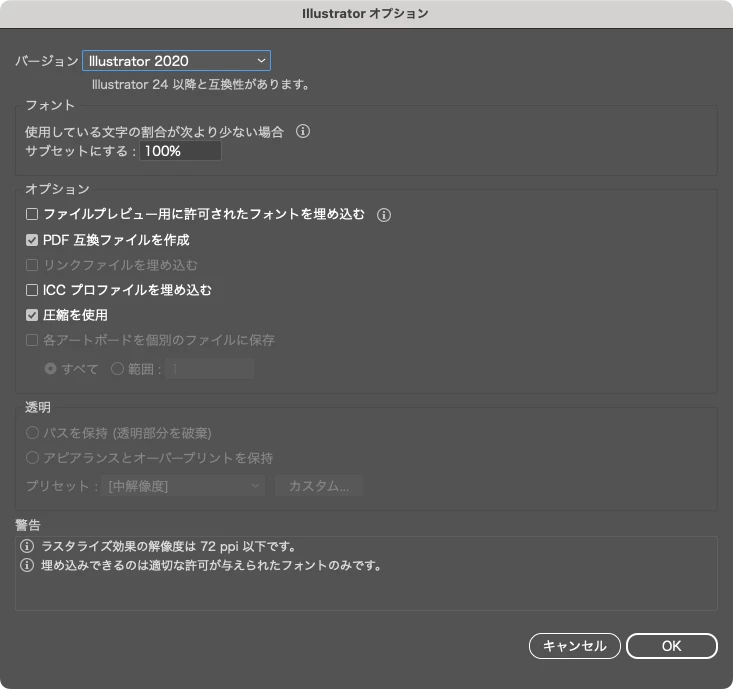Enable ファイルプレビュー用に許可されたフォントを埋め込む checkbox
This screenshot has width=733, height=689.
(x=32, y=214)
